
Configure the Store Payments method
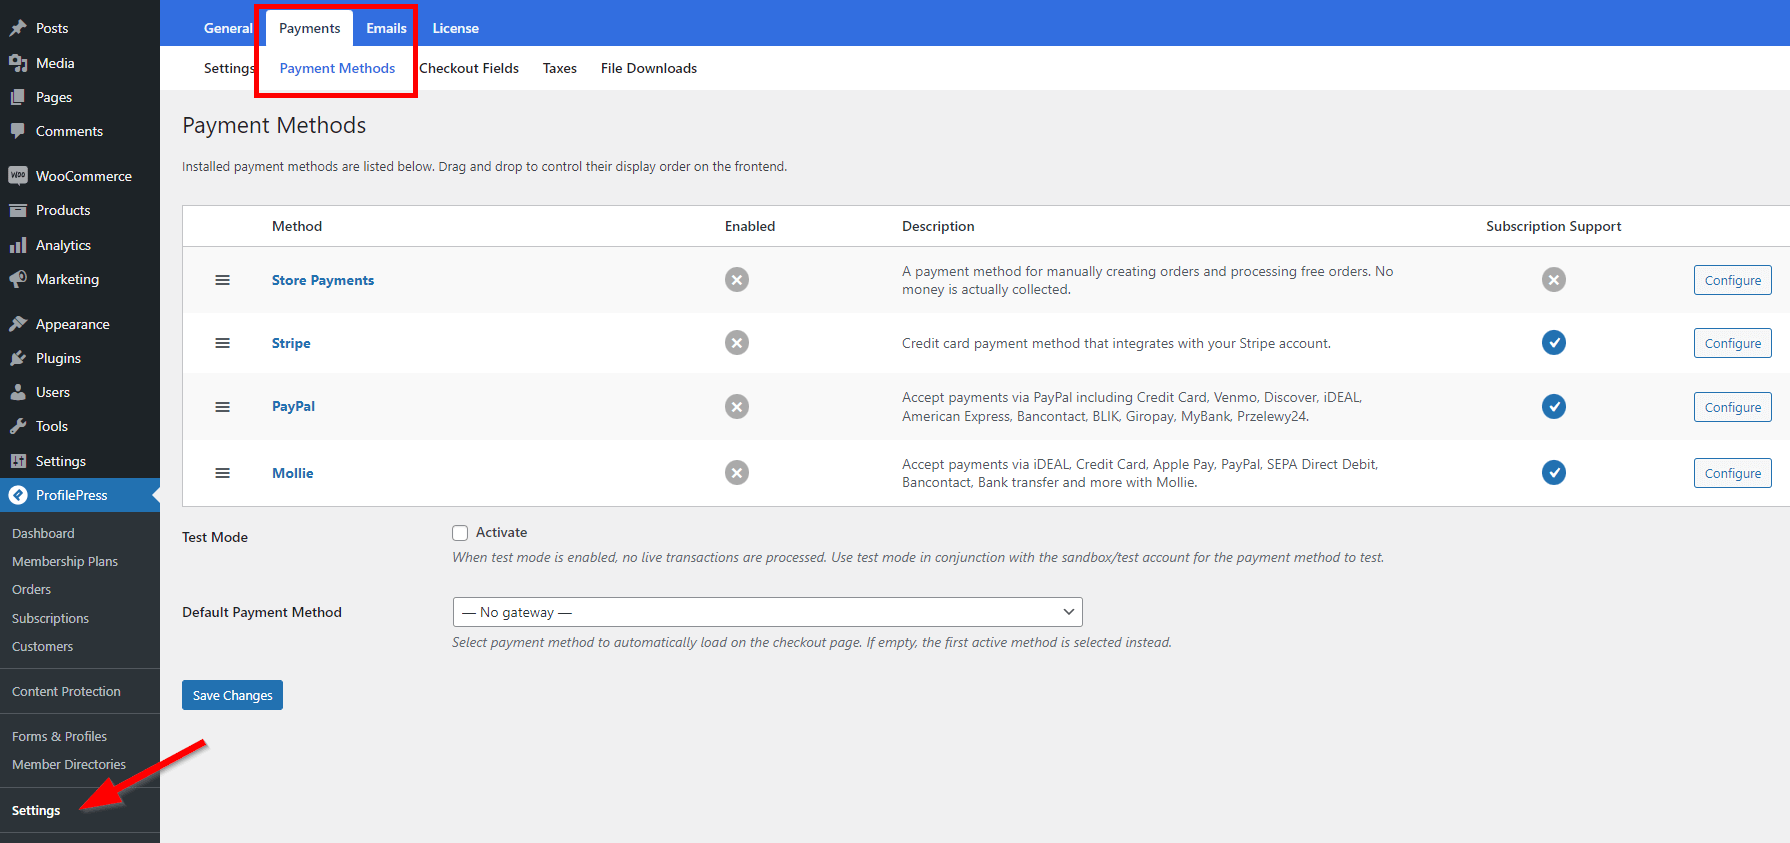(1733, 280)
